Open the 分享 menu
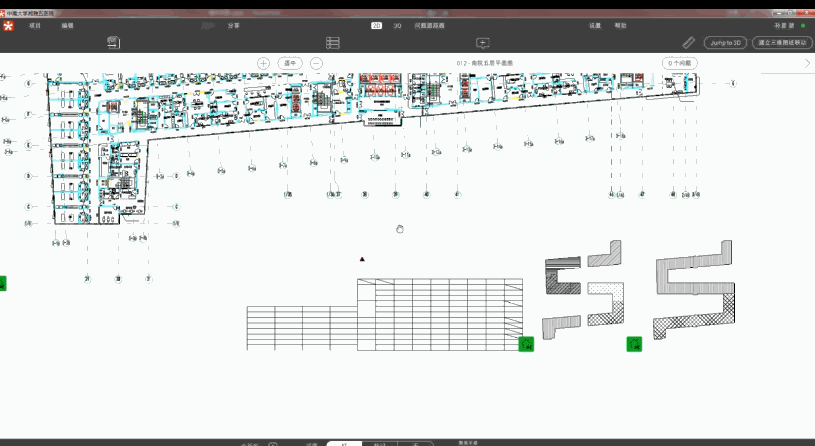The height and width of the screenshot is (446, 815). tap(233, 25)
